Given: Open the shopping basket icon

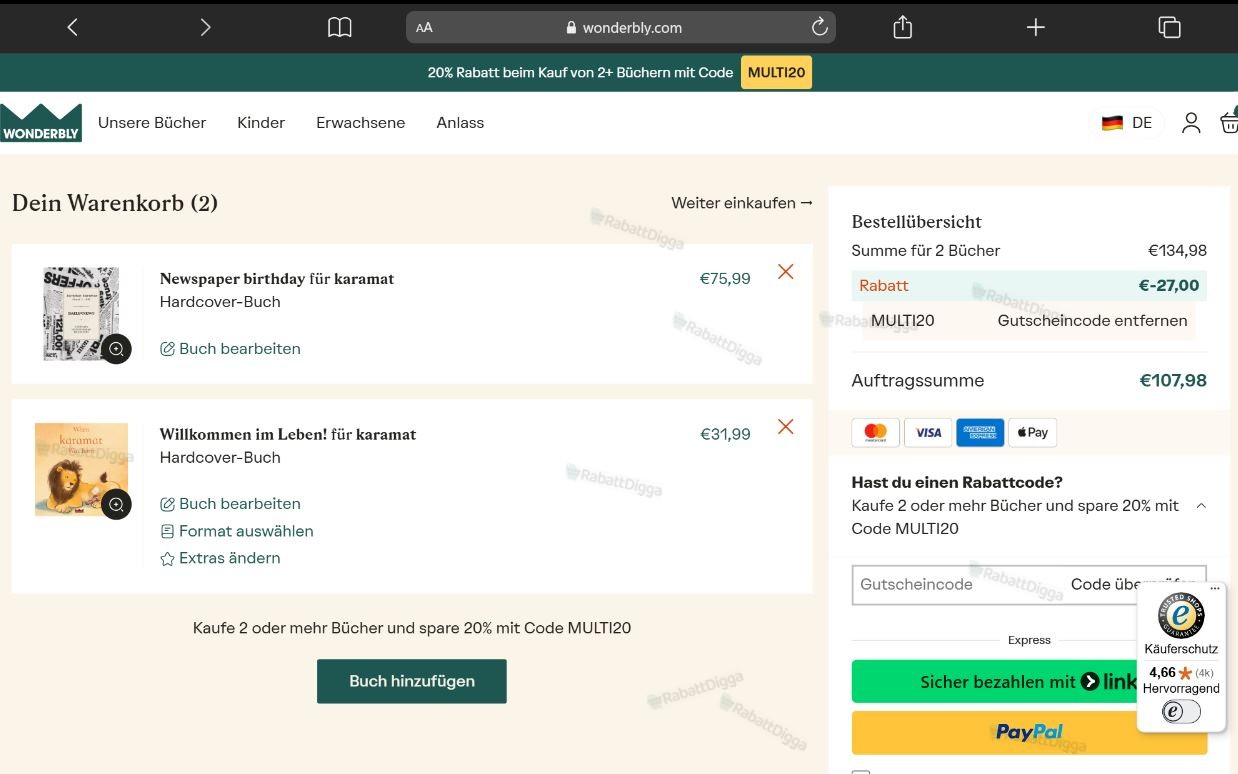Looking at the screenshot, I should coord(1229,122).
